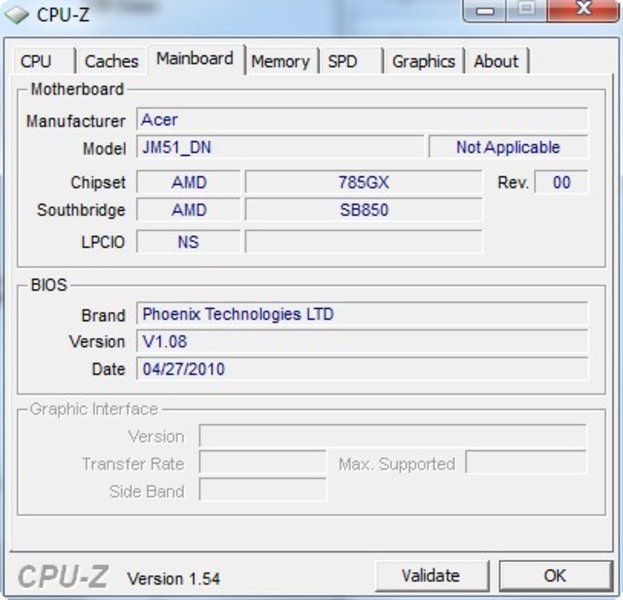Click the Model field JM51_DN
The image size is (623, 600).
[280, 147]
